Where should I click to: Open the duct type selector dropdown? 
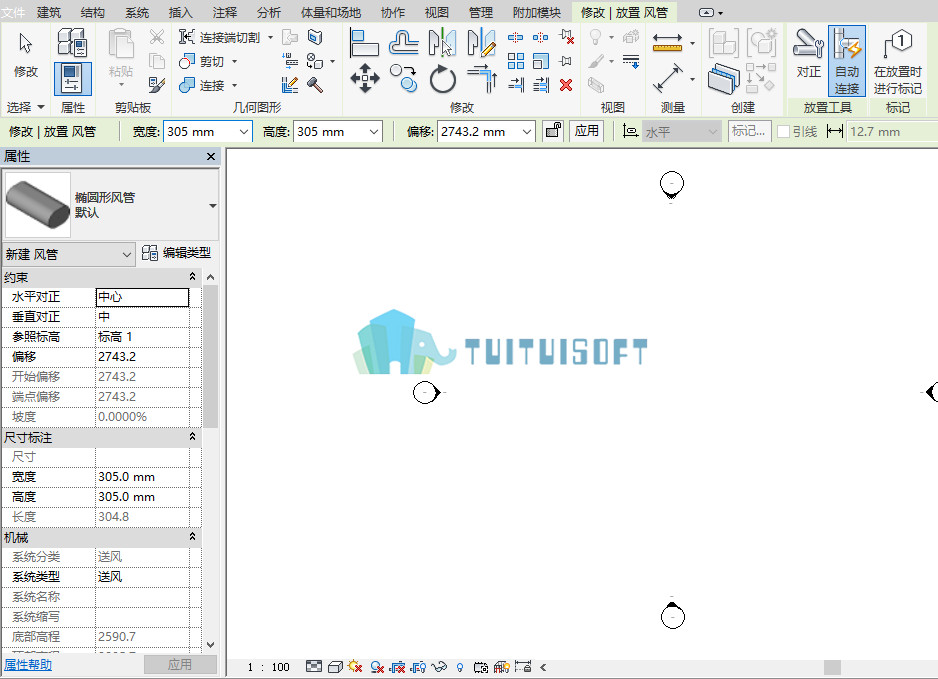click(213, 206)
